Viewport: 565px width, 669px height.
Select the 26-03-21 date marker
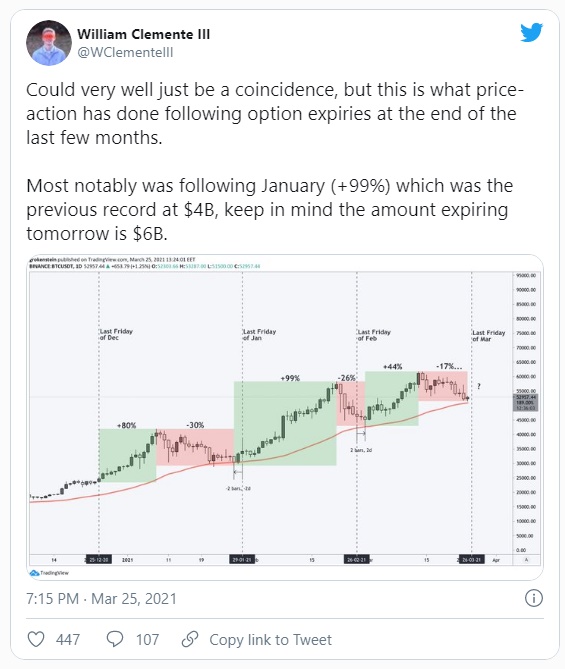pyautogui.click(x=472, y=559)
